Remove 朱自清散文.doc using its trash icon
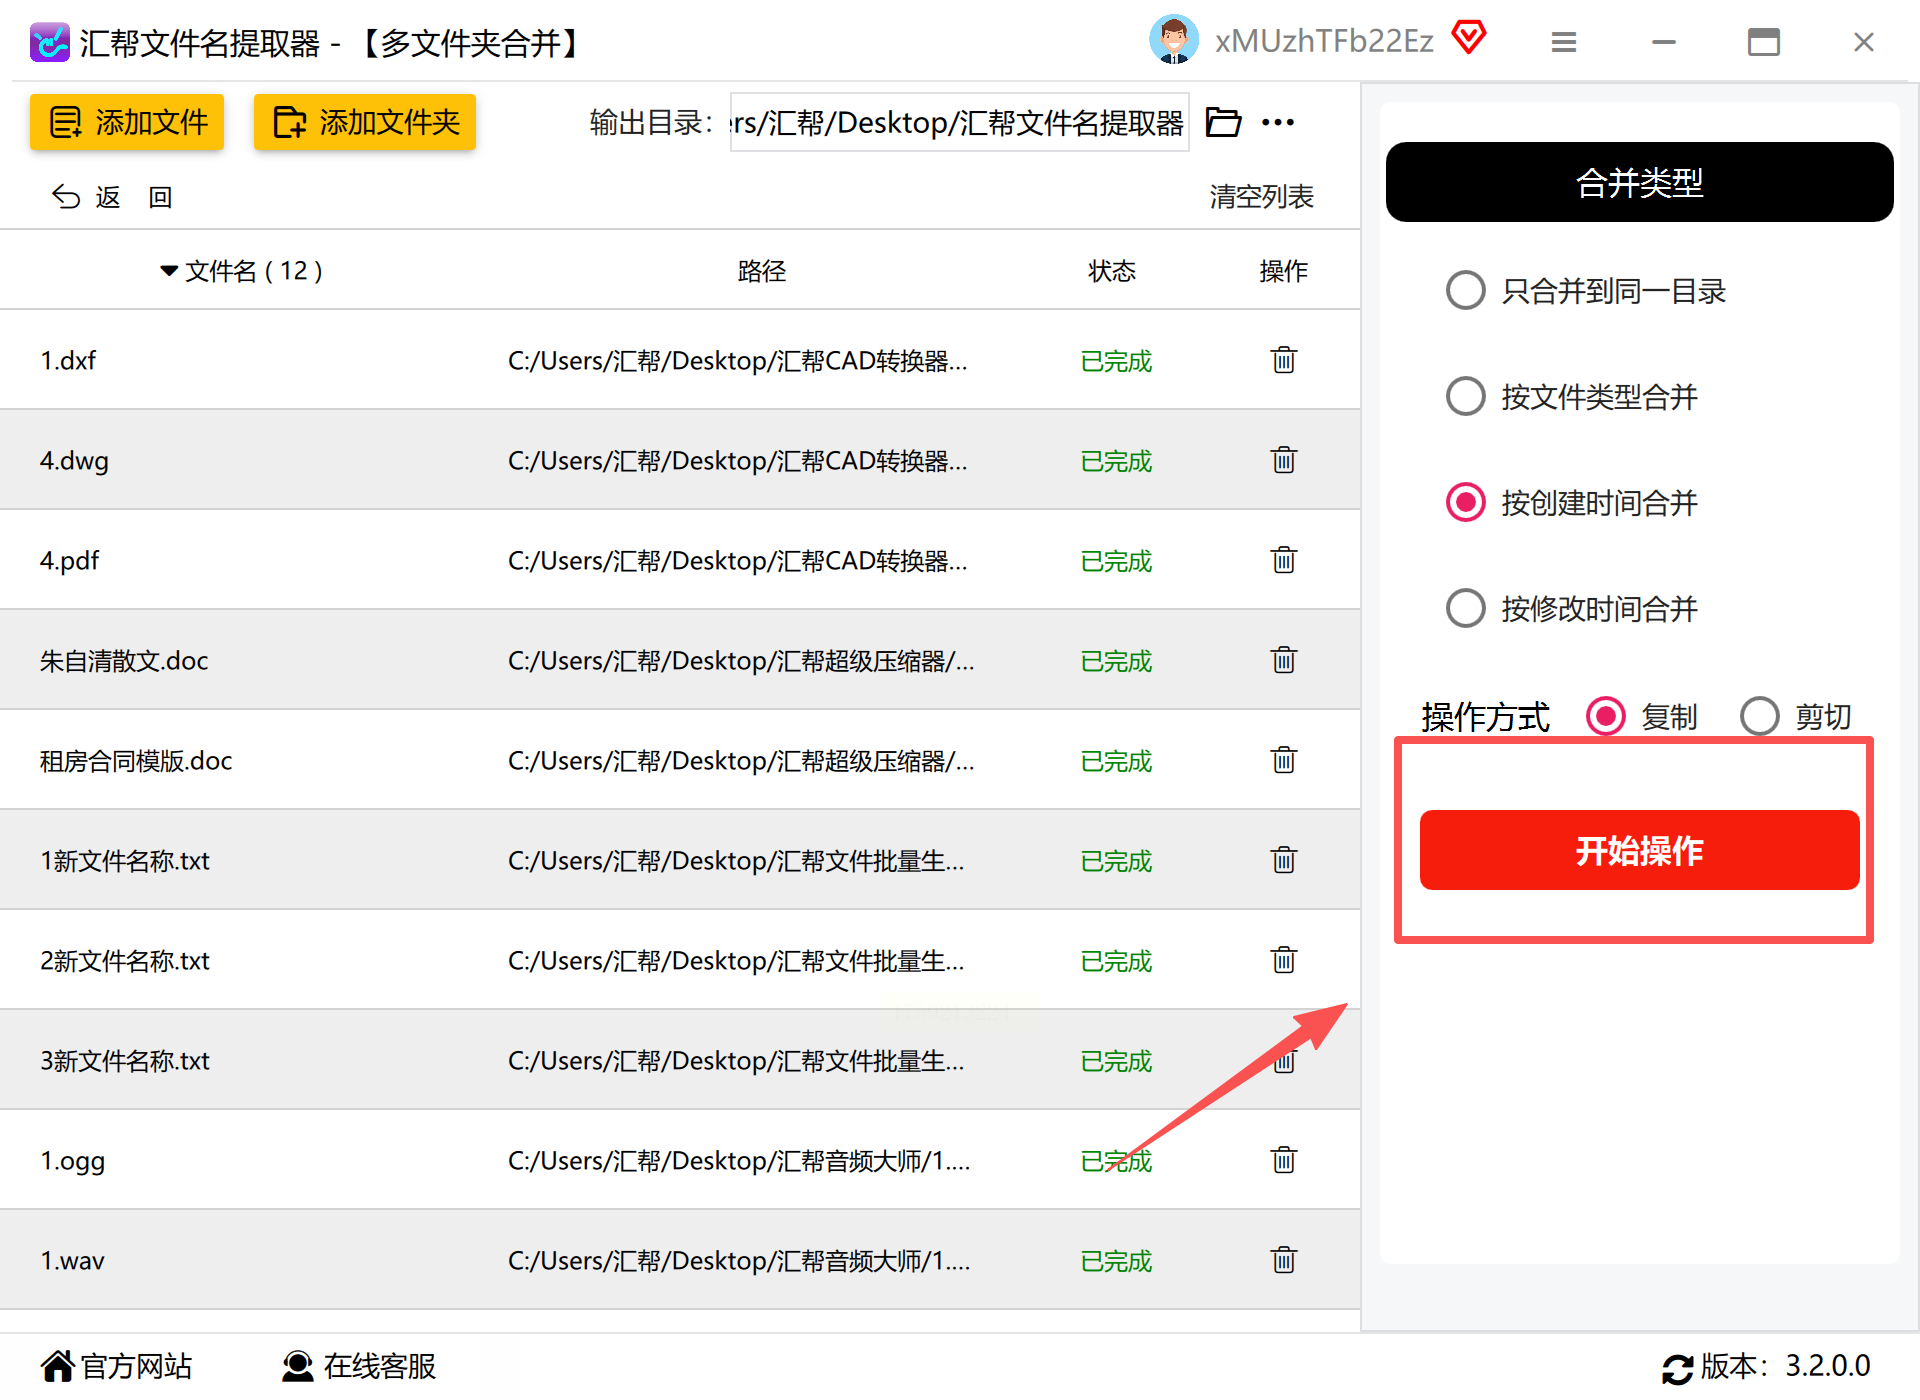 [x=1283, y=660]
